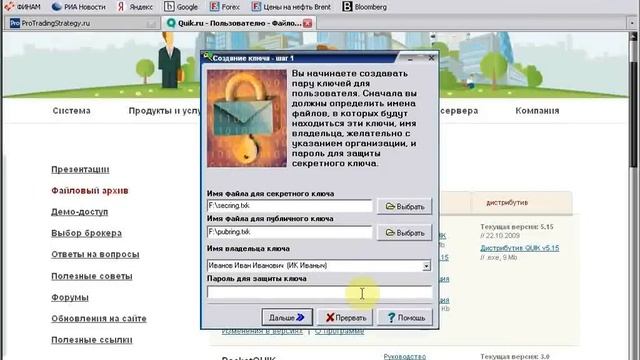The height and width of the screenshot is (360, 640).
Task: Open the Выбор брокера sidebar link
Action: point(87,233)
